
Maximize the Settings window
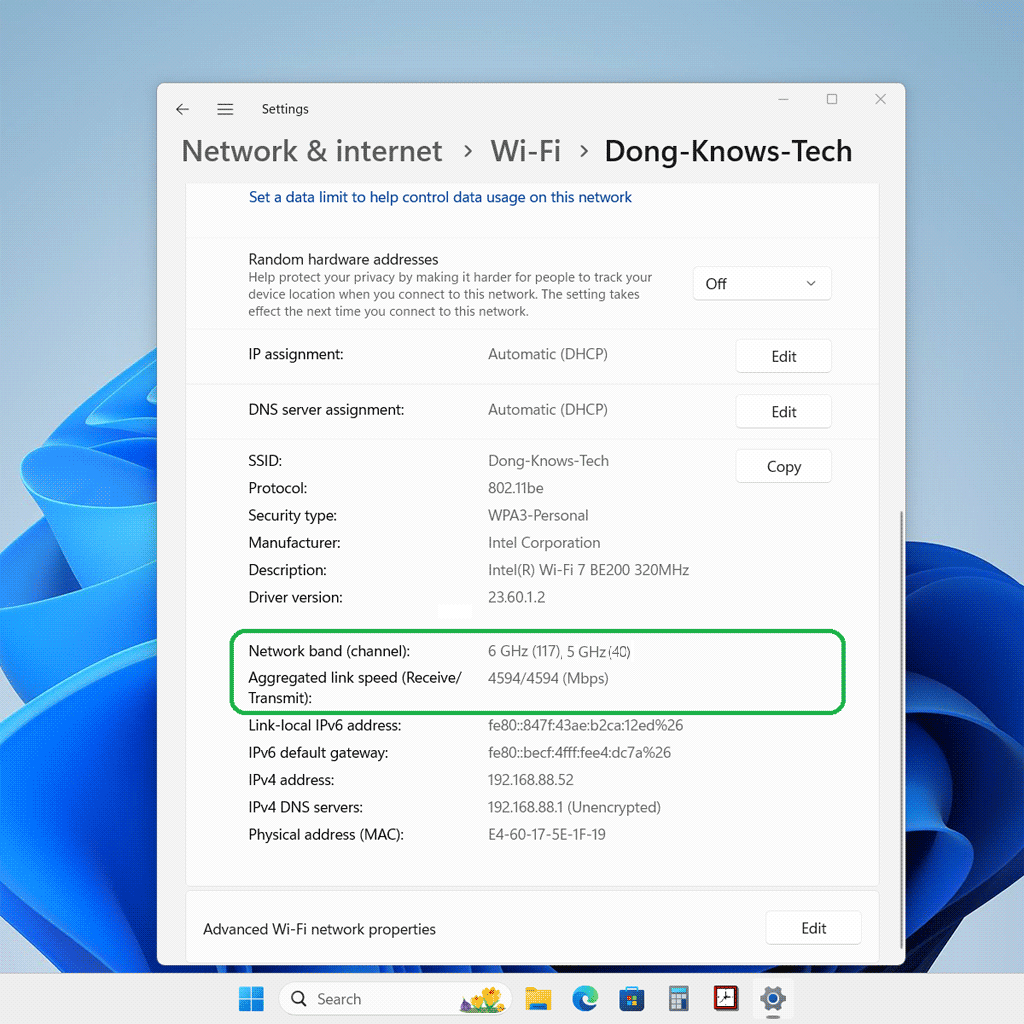click(832, 99)
